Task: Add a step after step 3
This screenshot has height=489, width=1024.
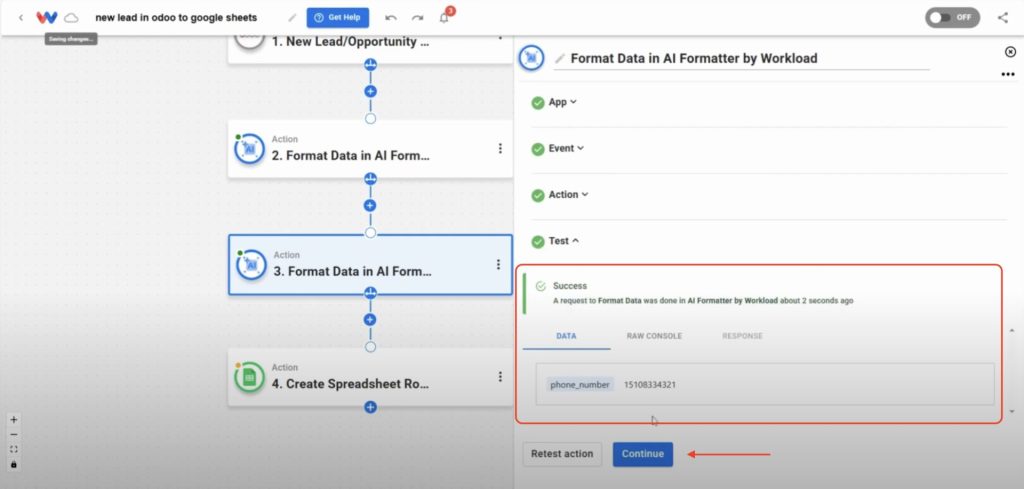Action: pyautogui.click(x=370, y=320)
